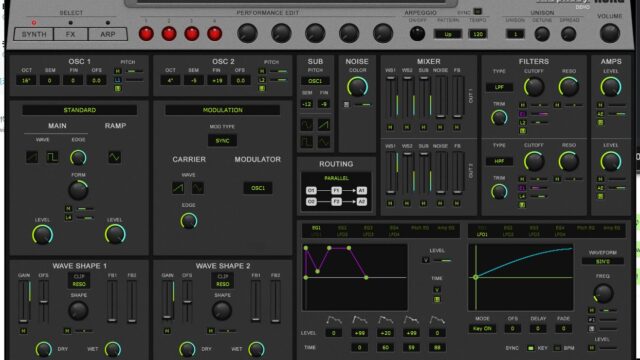Click the SYNC mod type button

pyautogui.click(x=222, y=140)
